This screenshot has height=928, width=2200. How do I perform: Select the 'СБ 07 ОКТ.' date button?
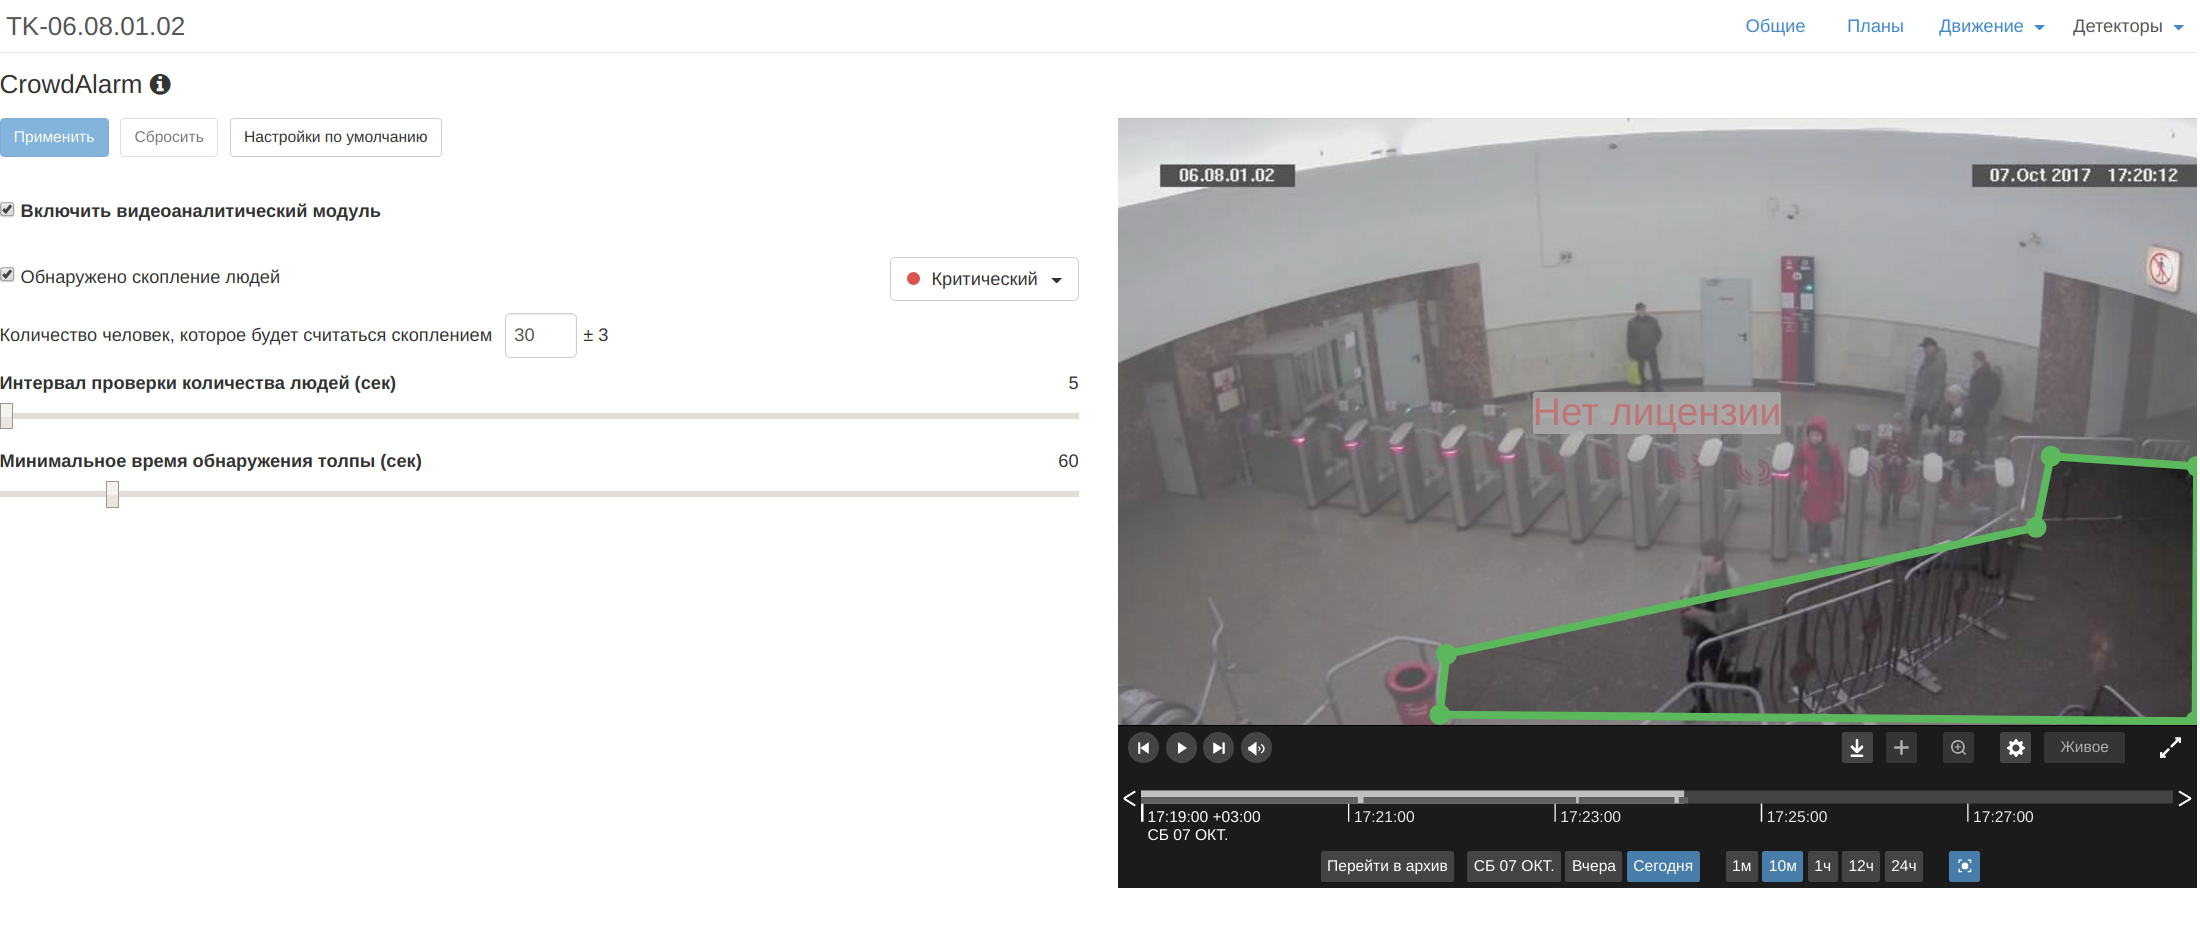coord(1514,866)
